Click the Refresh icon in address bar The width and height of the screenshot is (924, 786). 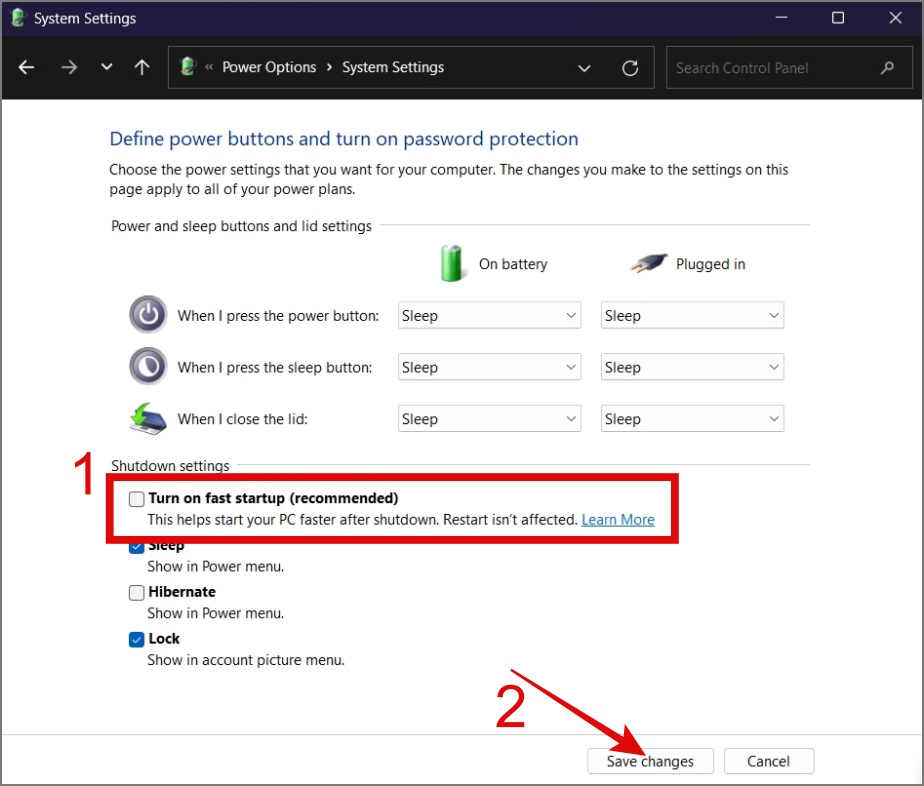click(x=630, y=68)
